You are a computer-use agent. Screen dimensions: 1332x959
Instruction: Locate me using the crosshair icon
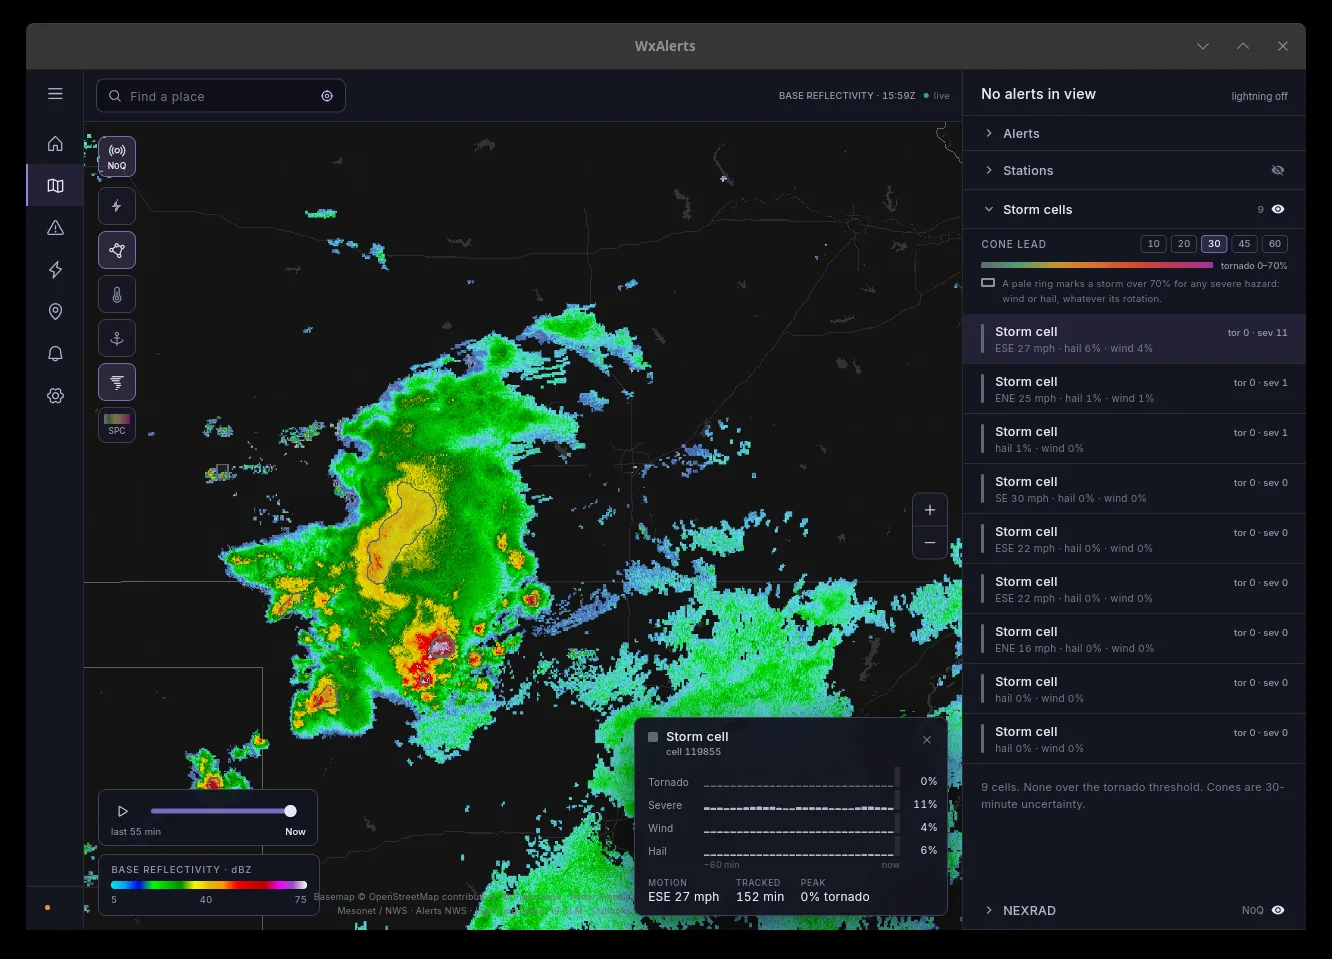click(327, 96)
